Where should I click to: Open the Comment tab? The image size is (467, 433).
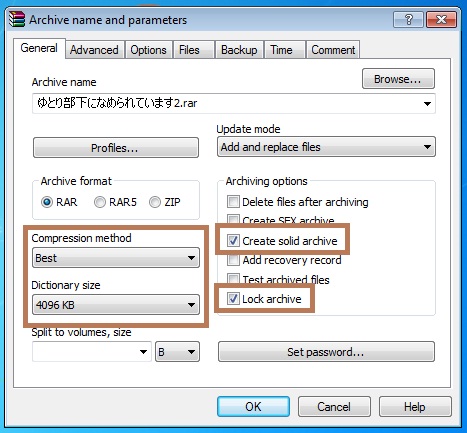click(x=333, y=50)
